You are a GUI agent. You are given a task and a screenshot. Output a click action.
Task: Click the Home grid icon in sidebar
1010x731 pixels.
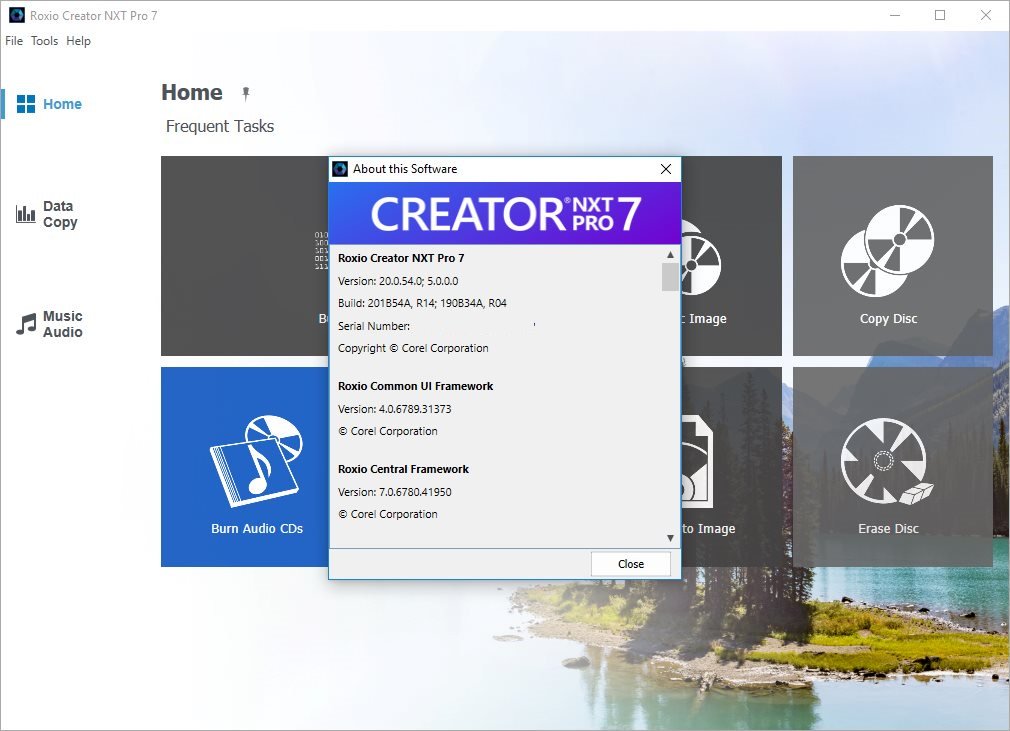pos(26,104)
